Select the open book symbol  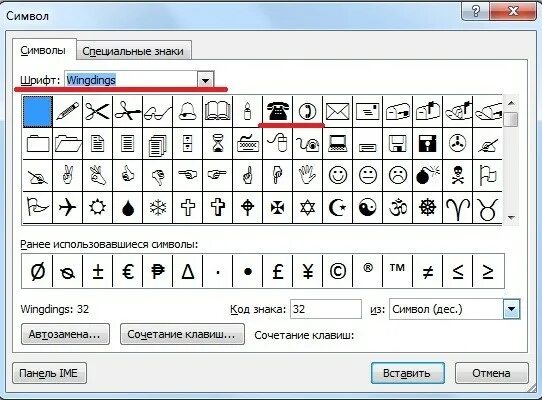point(218,112)
